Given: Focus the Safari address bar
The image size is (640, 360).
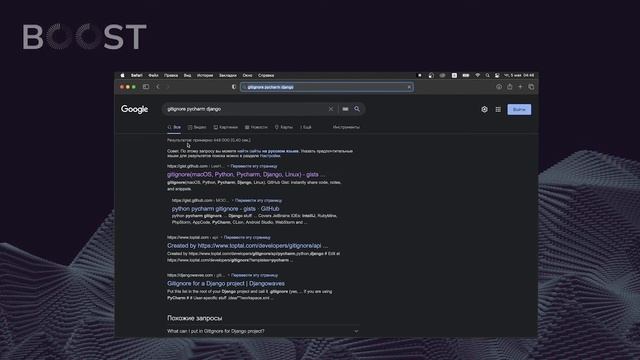Looking at the screenshot, I should [x=327, y=87].
